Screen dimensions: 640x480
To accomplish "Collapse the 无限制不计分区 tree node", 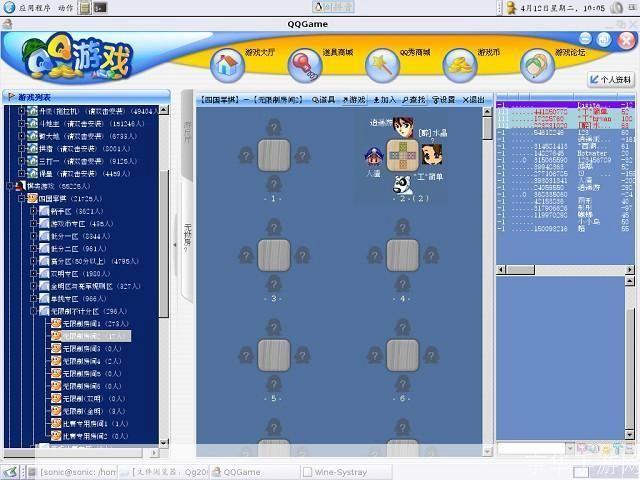I will point(34,311).
